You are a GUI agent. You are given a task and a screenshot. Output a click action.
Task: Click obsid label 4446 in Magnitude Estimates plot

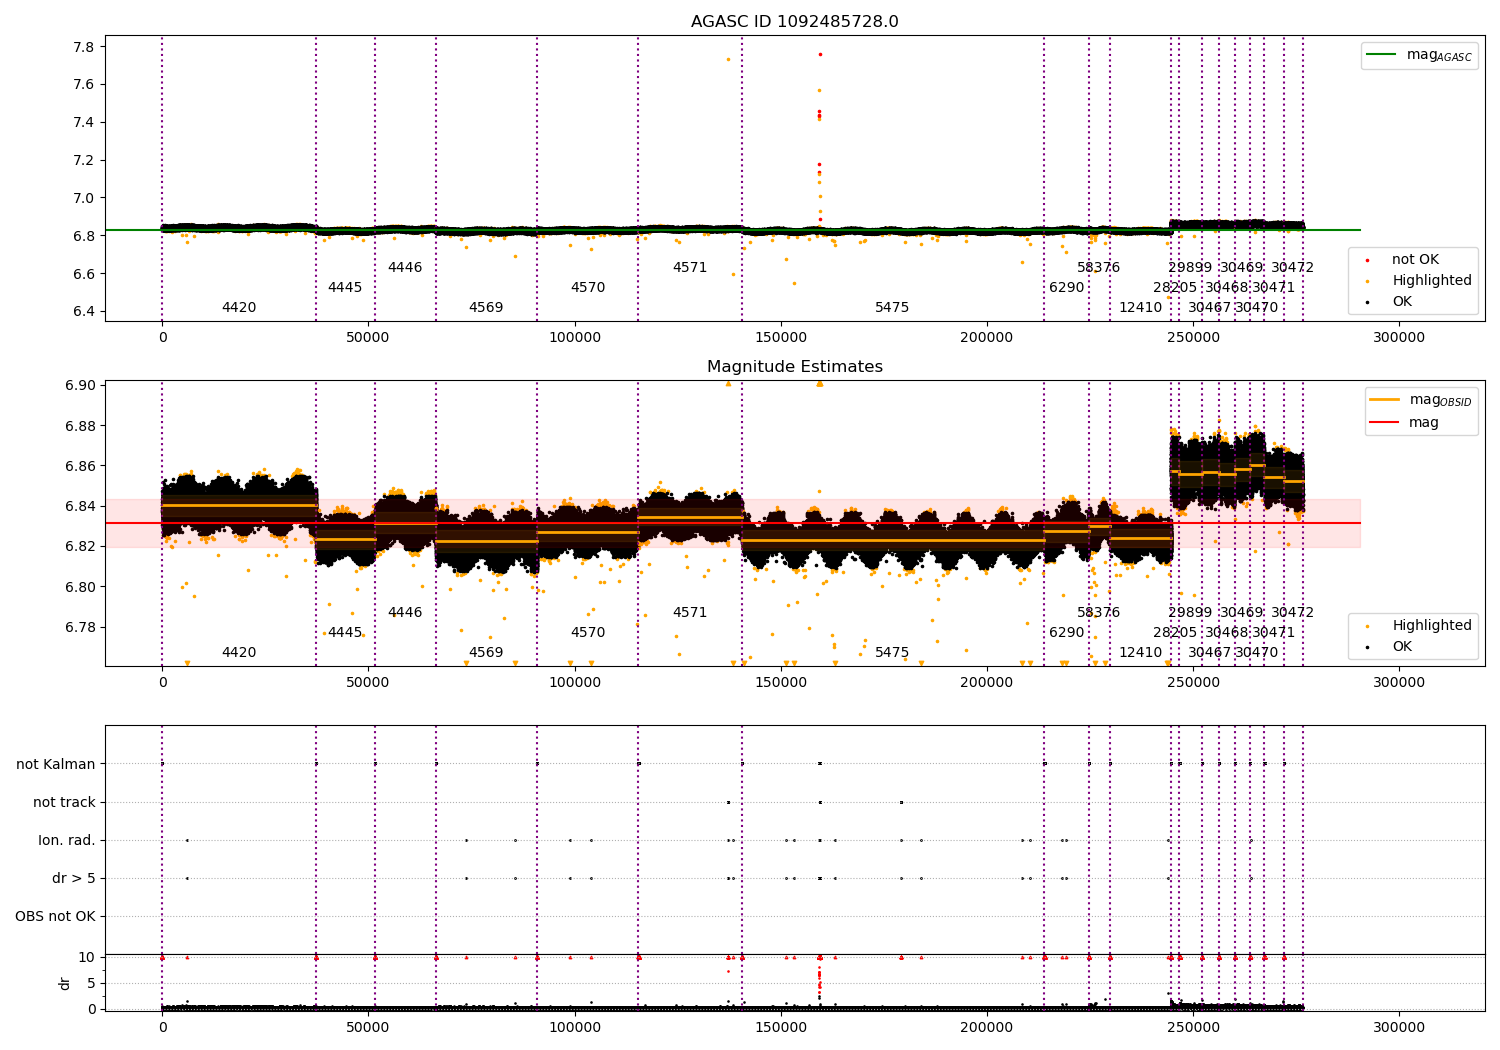pos(405,613)
